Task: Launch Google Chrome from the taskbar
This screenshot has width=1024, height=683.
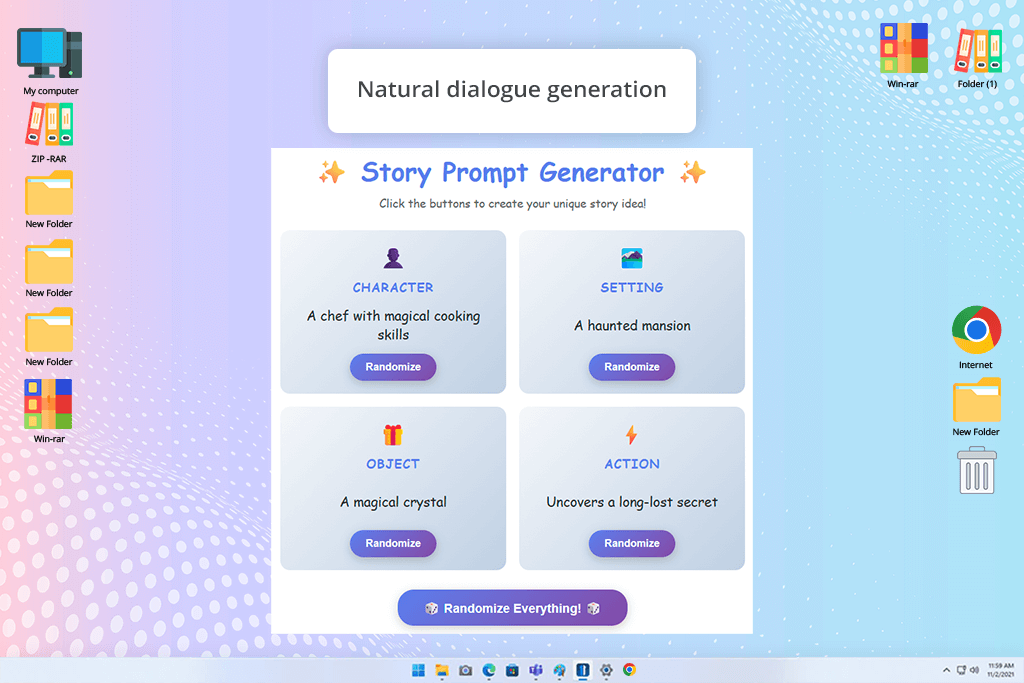Action: 630,671
